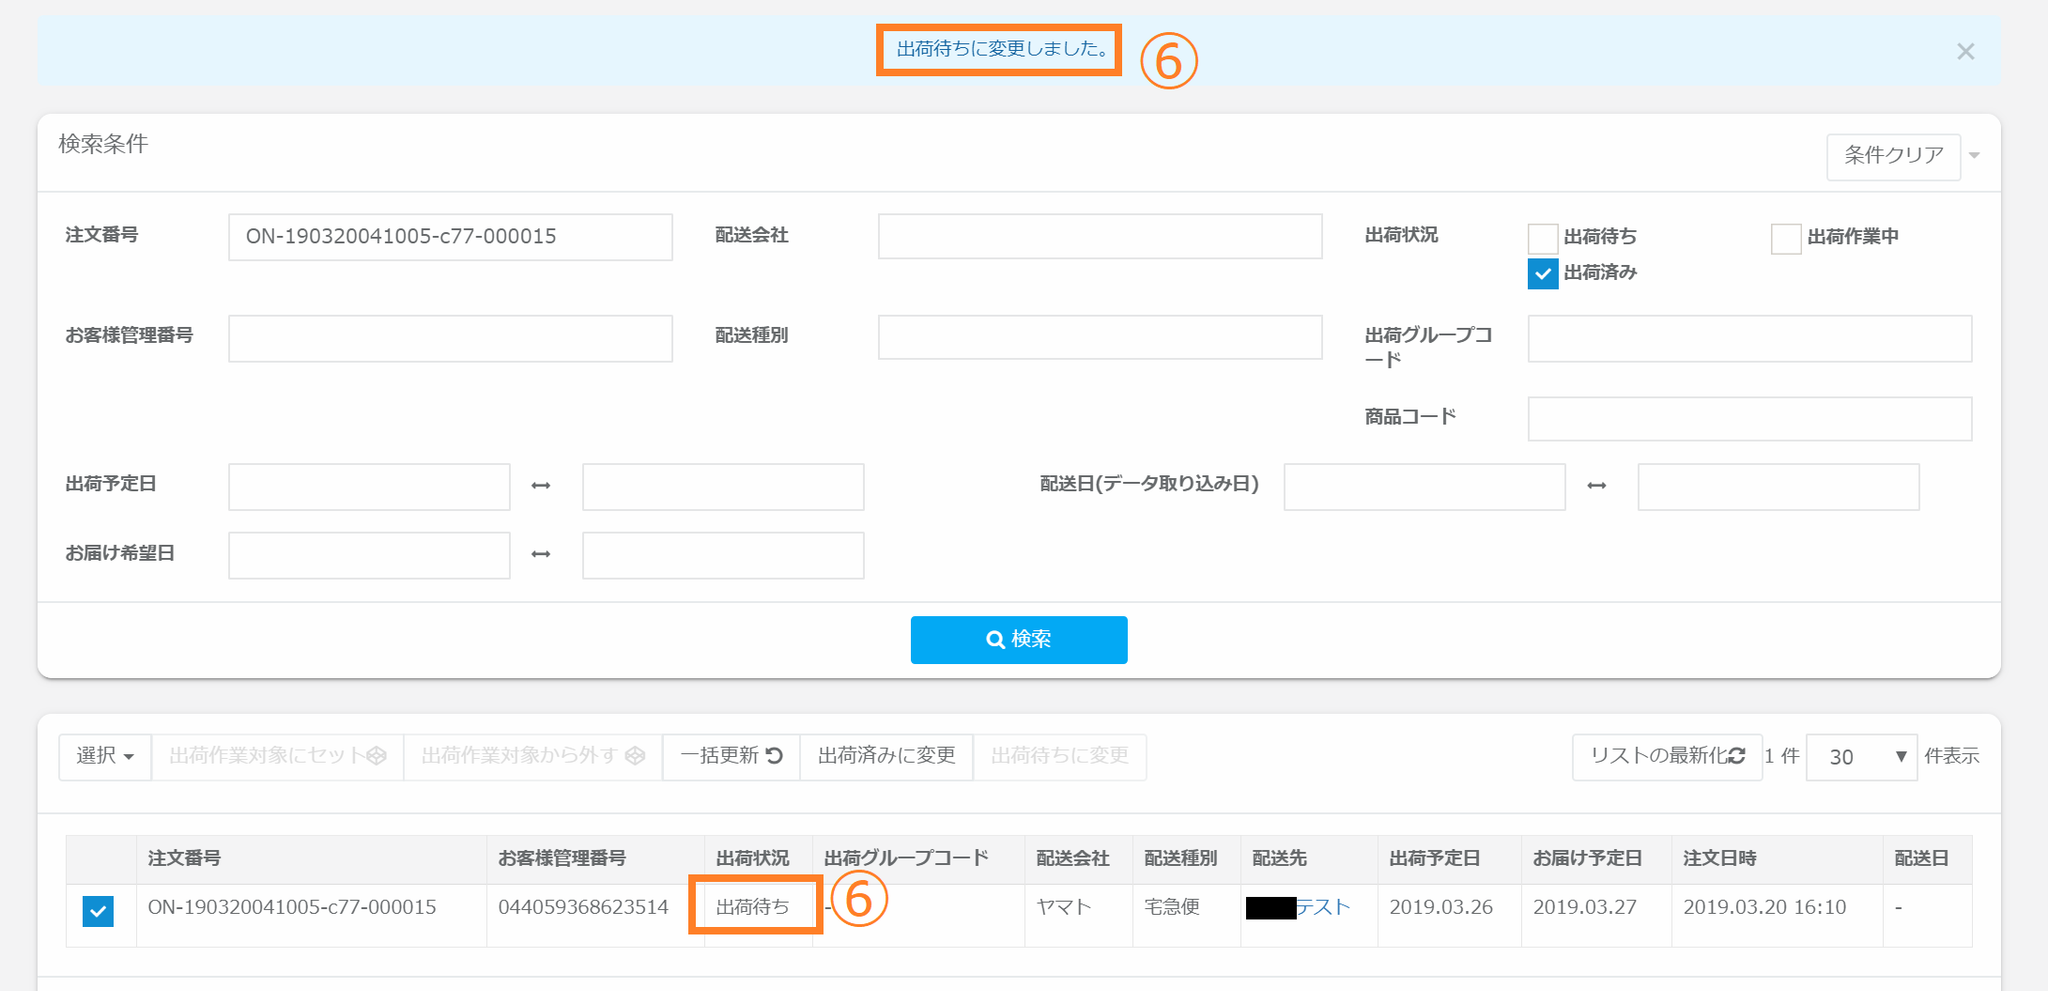Uncheck the 出荷済み status checkbox
2048x991 pixels.
tap(1542, 274)
